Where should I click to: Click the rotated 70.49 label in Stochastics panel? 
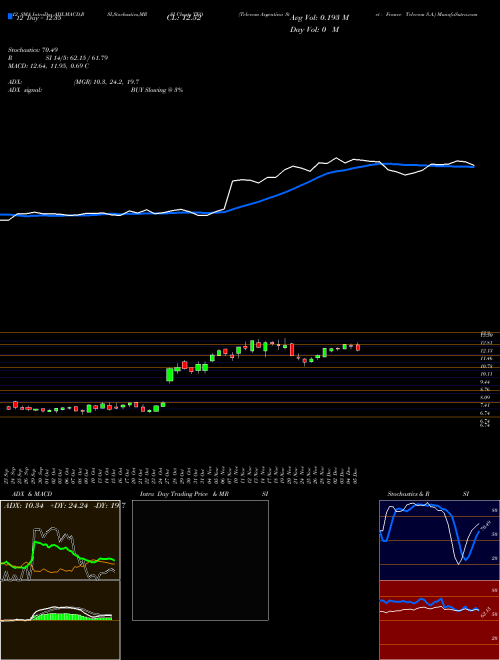[485, 526]
